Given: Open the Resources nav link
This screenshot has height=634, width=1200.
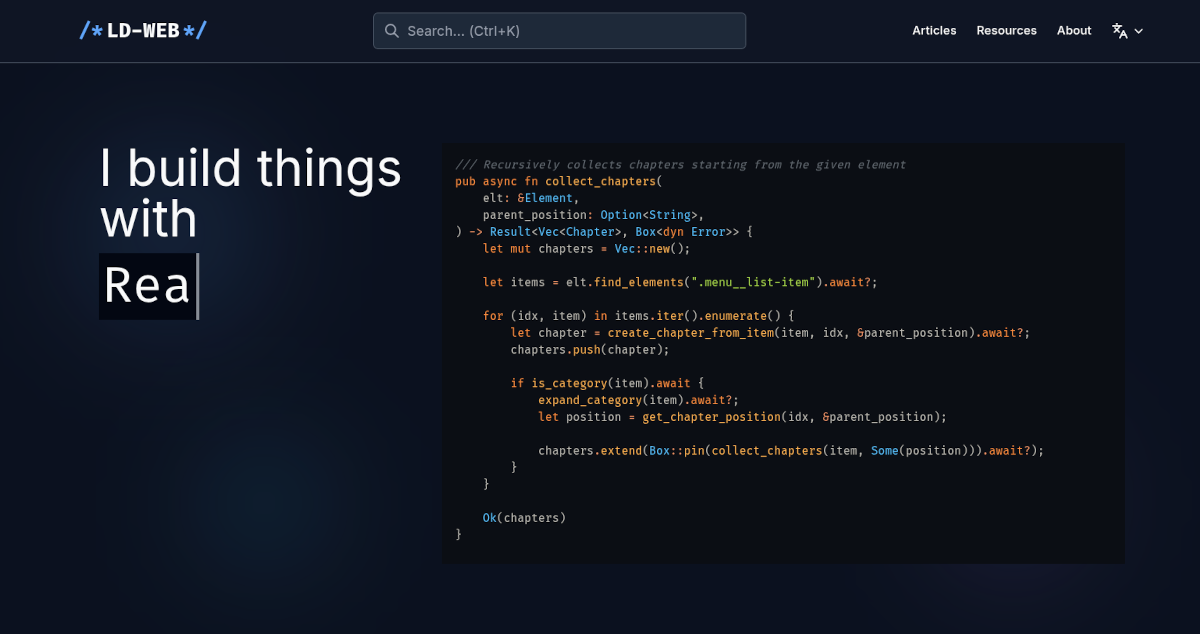Looking at the screenshot, I should pos(1006,31).
